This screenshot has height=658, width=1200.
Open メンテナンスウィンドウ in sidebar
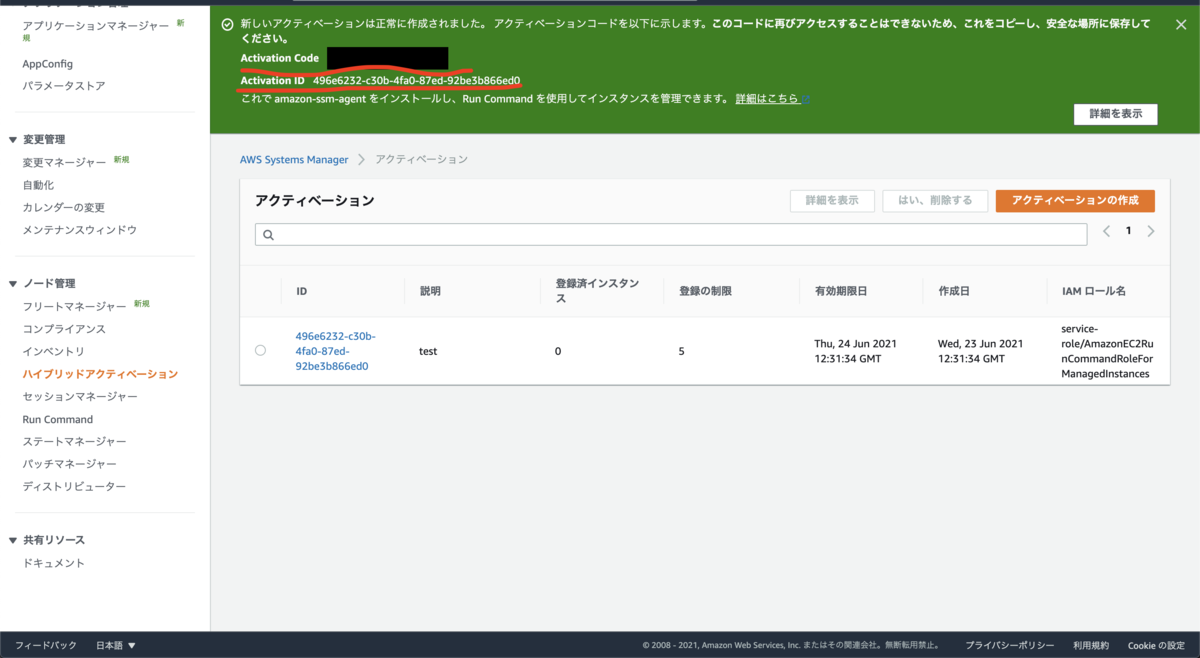[80, 230]
